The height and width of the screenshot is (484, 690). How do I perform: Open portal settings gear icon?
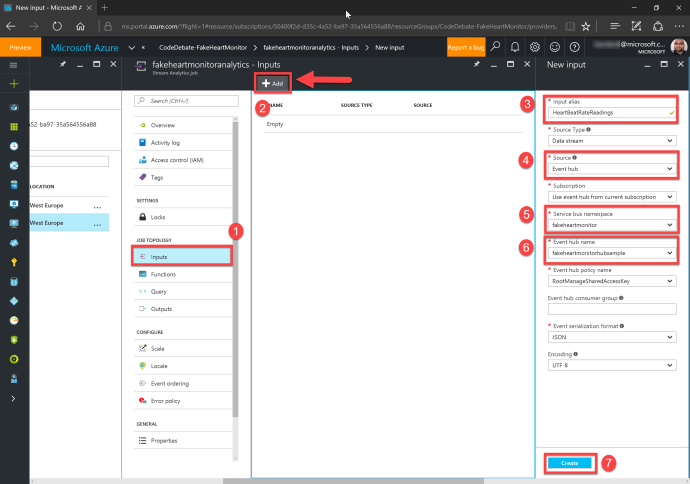(x=535, y=47)
